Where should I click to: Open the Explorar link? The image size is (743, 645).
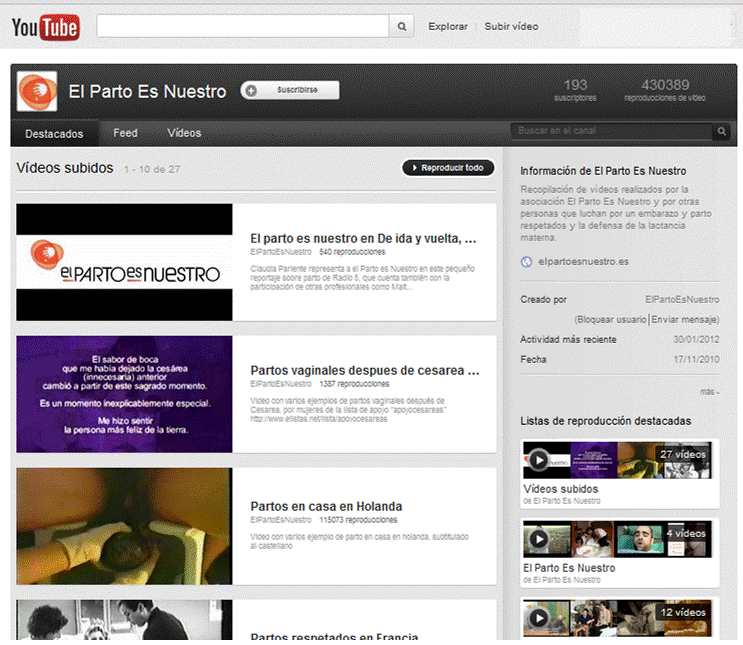(x=447, y=27)
